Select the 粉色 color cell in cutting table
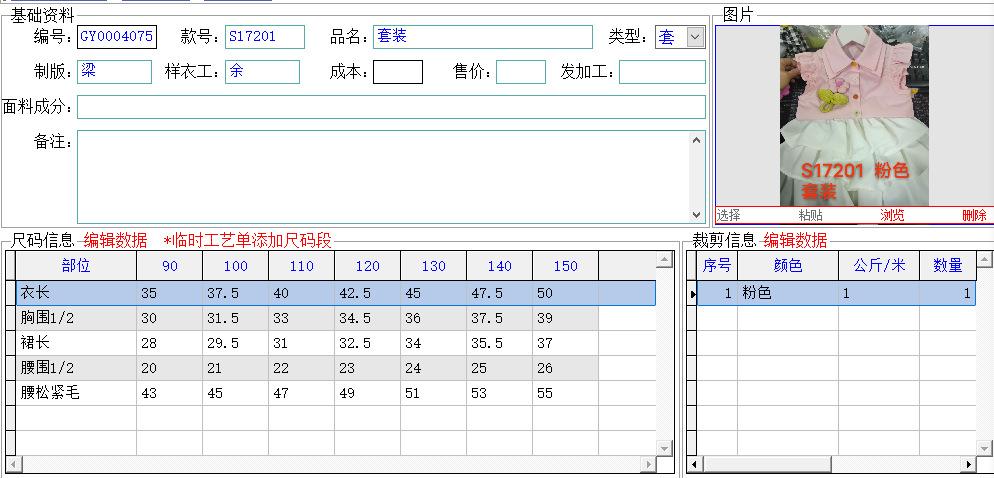Viewport: 994px width, 478px height. 787,294
